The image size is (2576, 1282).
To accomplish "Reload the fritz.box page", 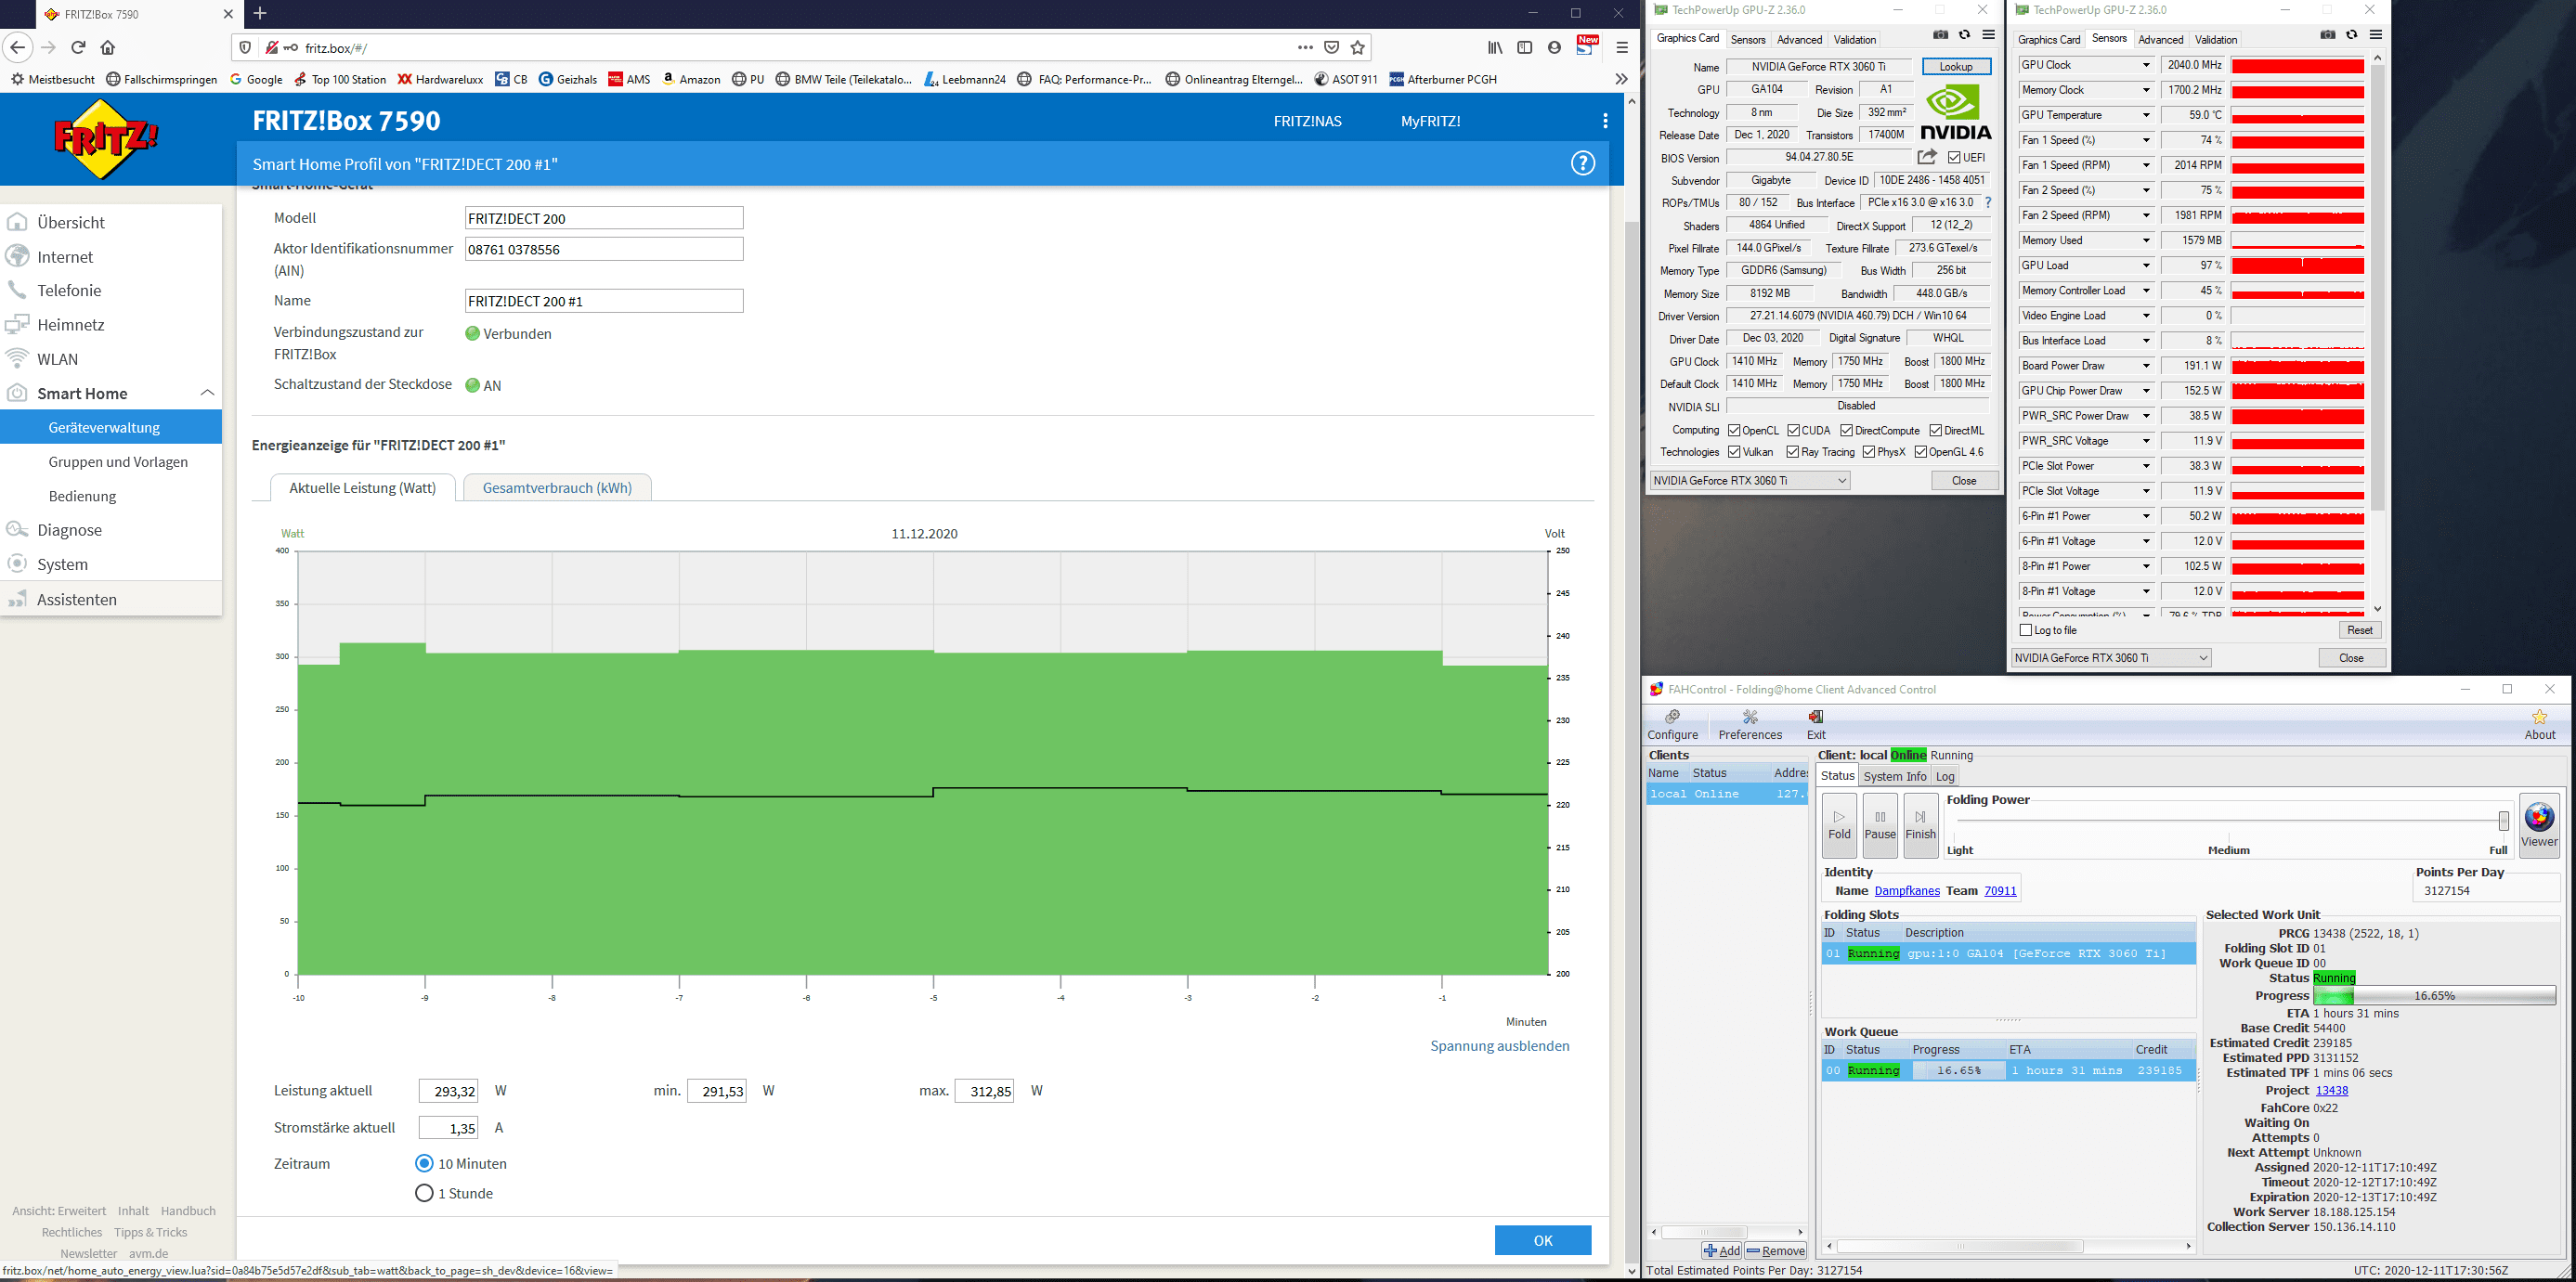I will (x=78, y=47).
